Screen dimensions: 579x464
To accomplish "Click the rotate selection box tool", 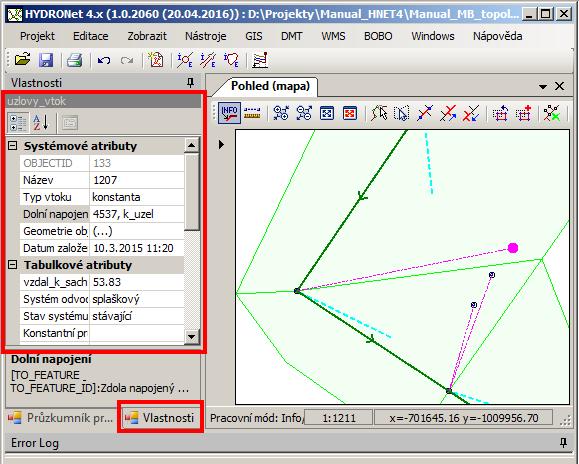I will 500,113.
